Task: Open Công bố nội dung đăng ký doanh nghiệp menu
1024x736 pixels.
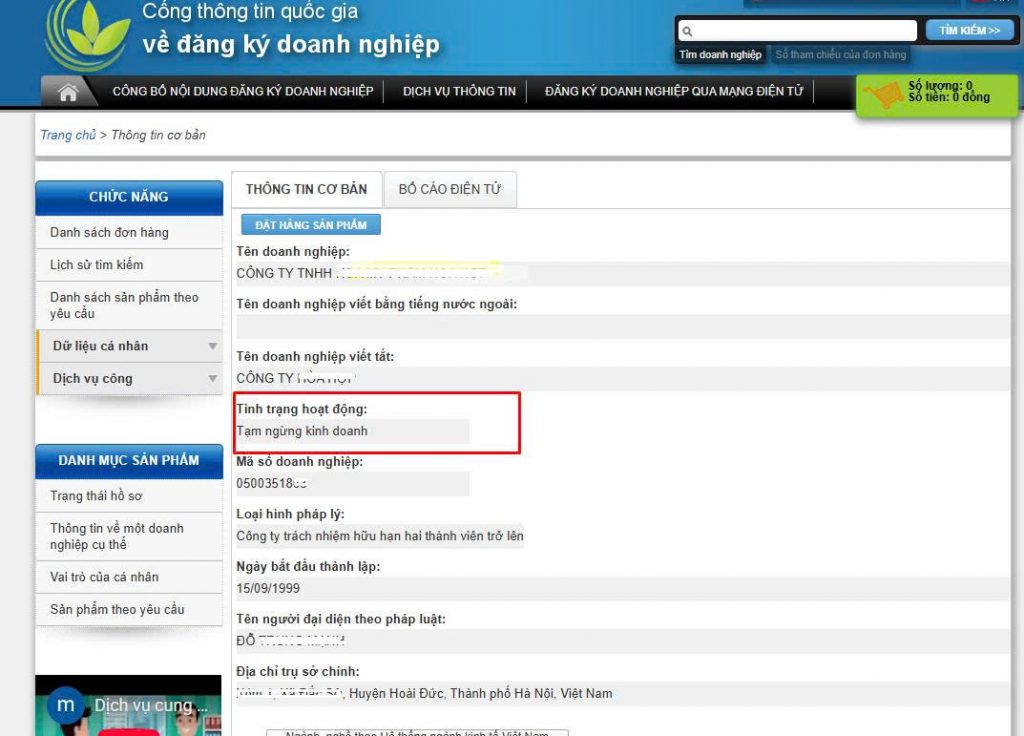Action: point(242,91)
